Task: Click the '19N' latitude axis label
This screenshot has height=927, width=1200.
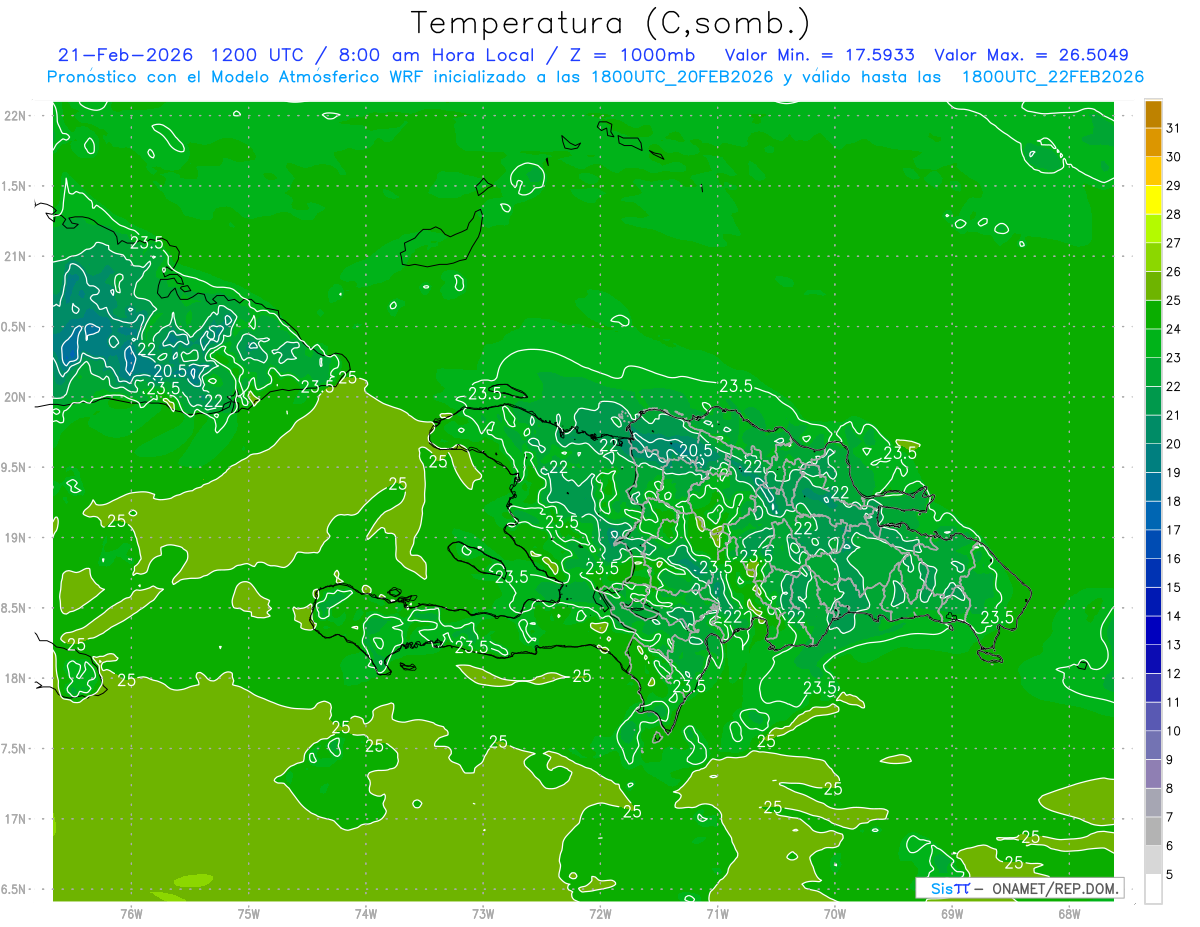Action: (16, 537)
